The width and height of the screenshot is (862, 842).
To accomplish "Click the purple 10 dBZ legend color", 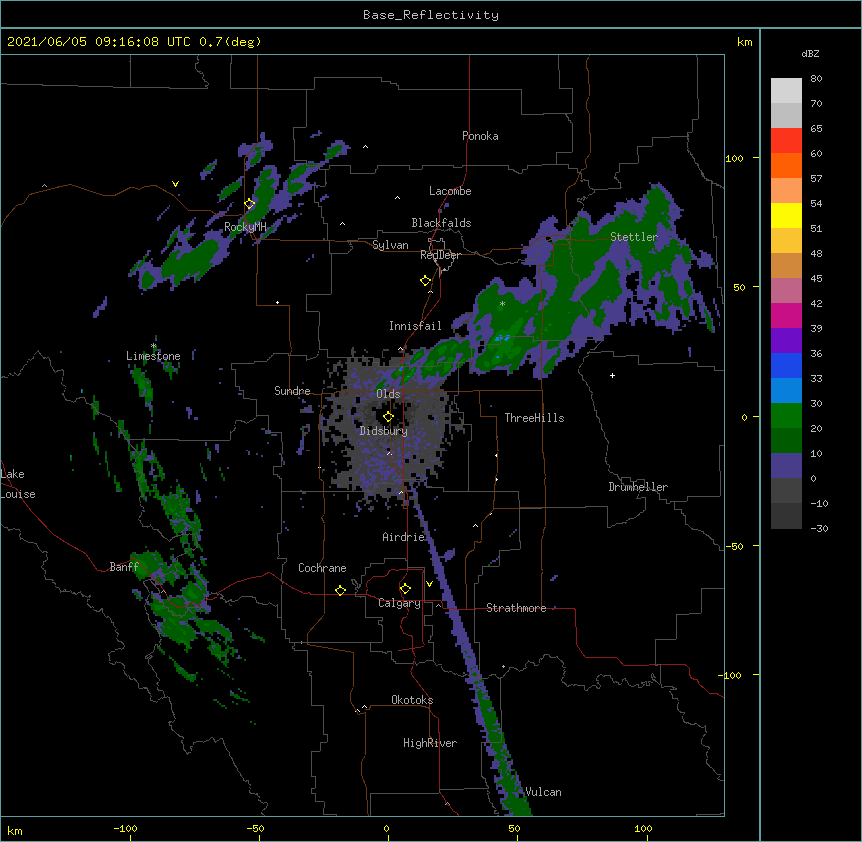I will 786,465.
